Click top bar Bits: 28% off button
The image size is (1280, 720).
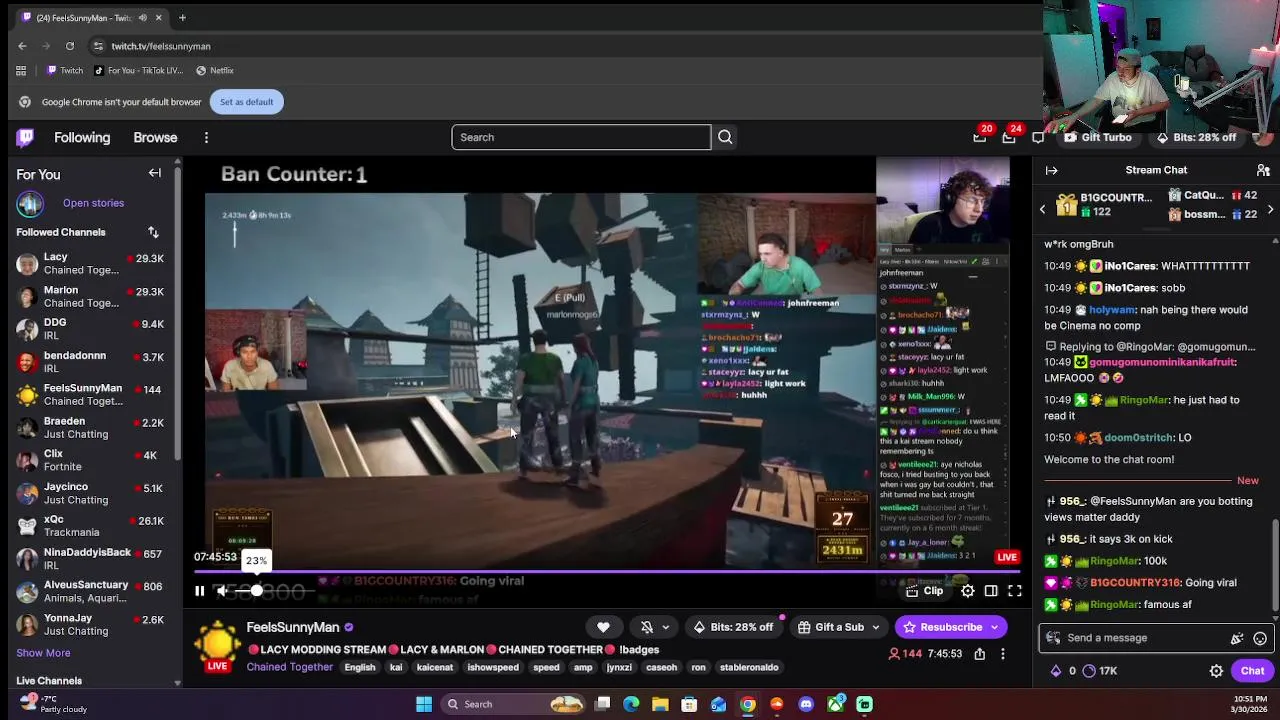(x=1196, y=137)
